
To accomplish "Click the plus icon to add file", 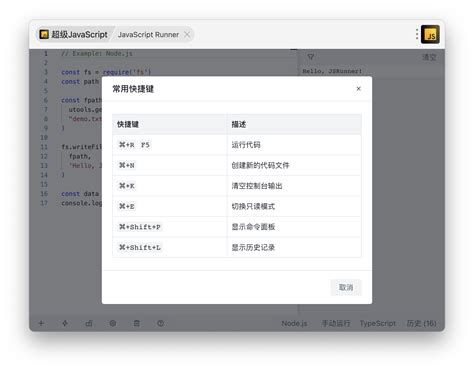I will (x=41, y=323).
